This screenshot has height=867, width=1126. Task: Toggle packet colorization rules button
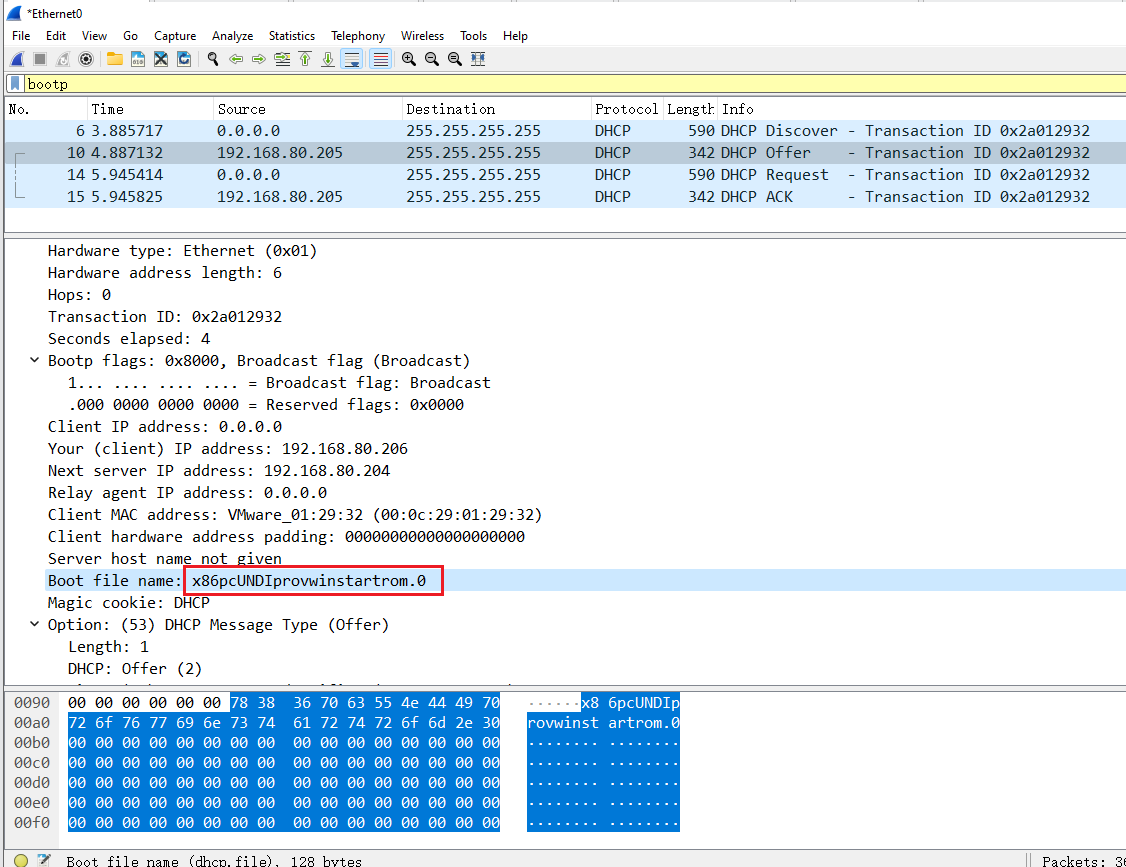[381, 59]
